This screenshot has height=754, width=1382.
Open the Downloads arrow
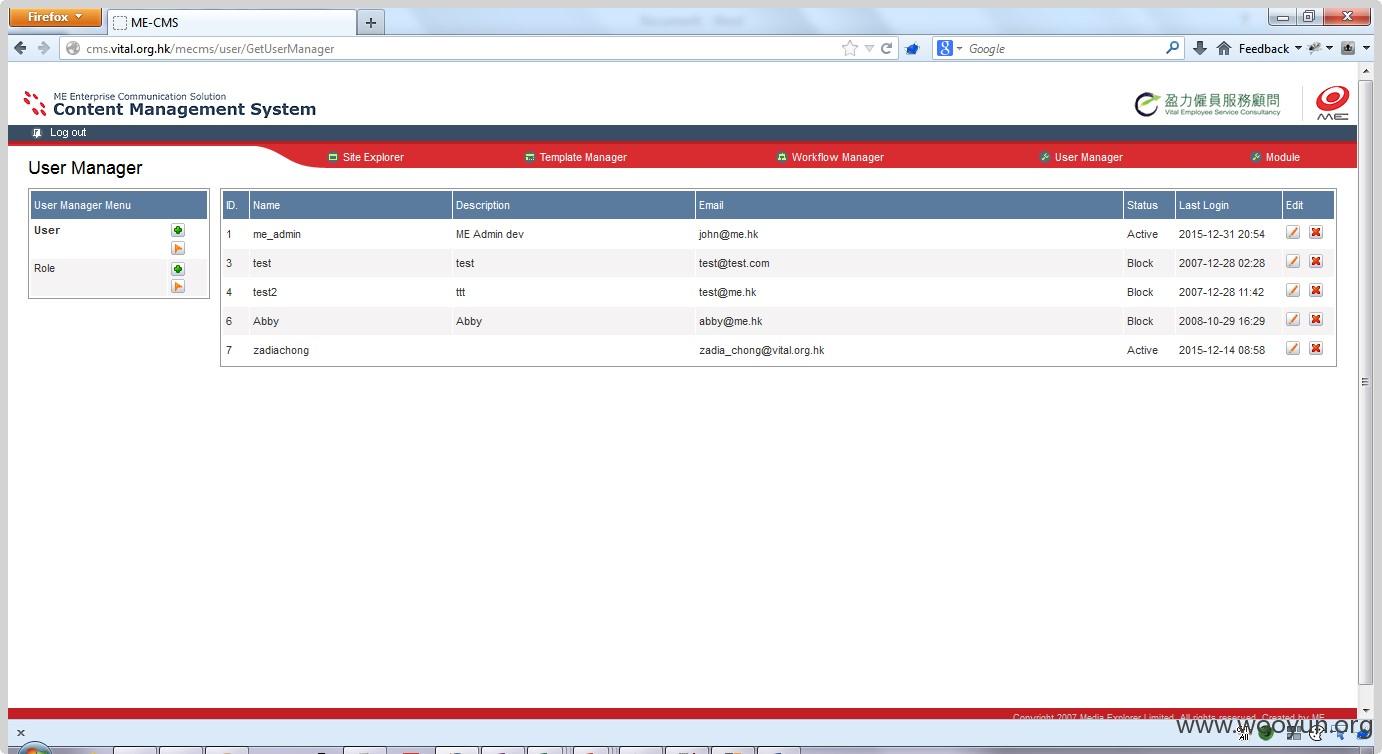(x=1200, y=48)
